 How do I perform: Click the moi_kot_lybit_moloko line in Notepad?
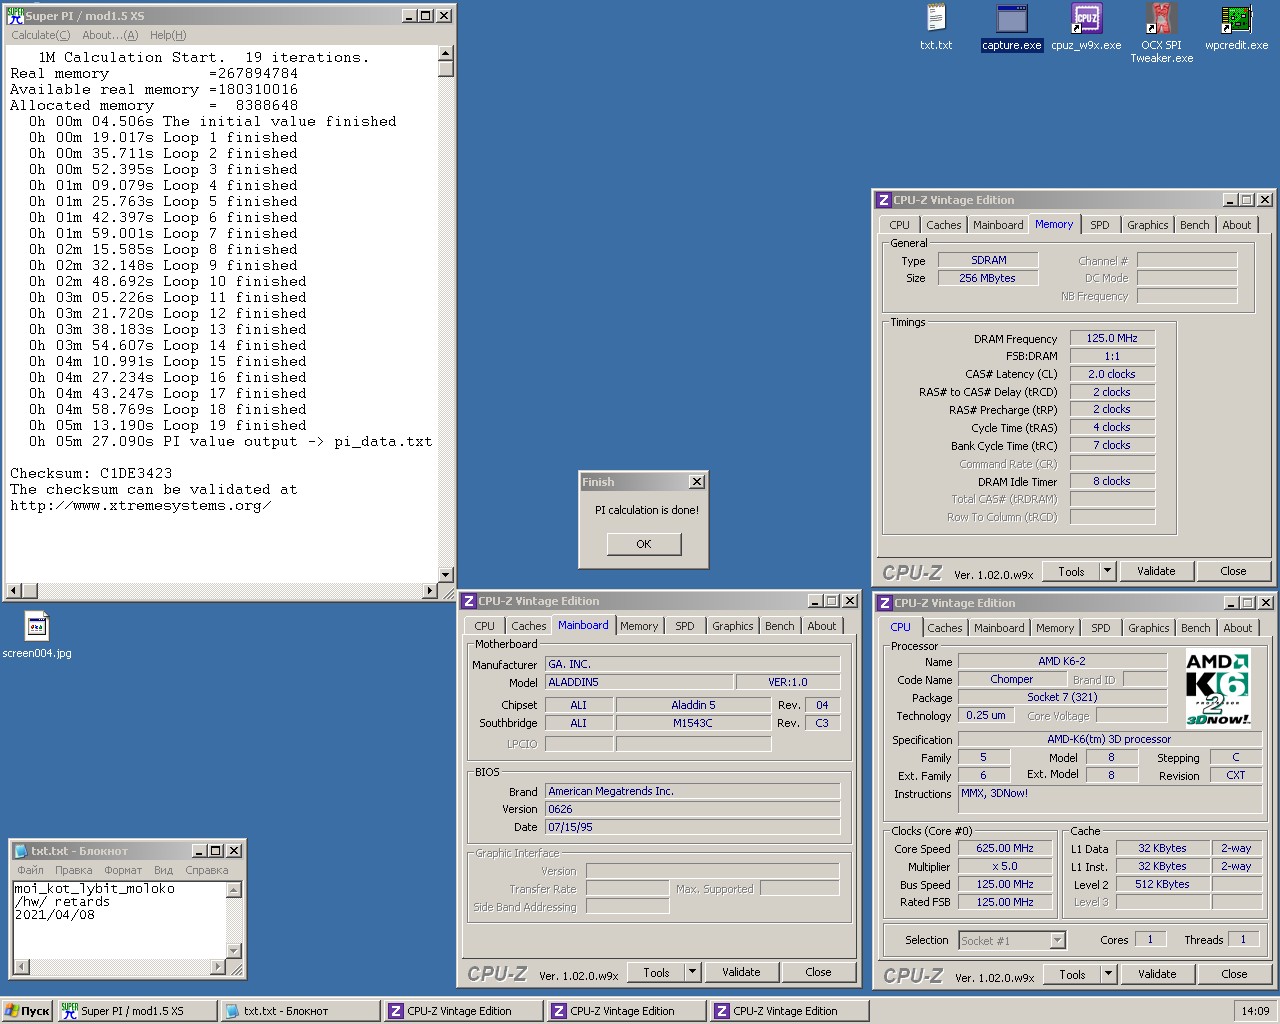click(x=94, y=888)
